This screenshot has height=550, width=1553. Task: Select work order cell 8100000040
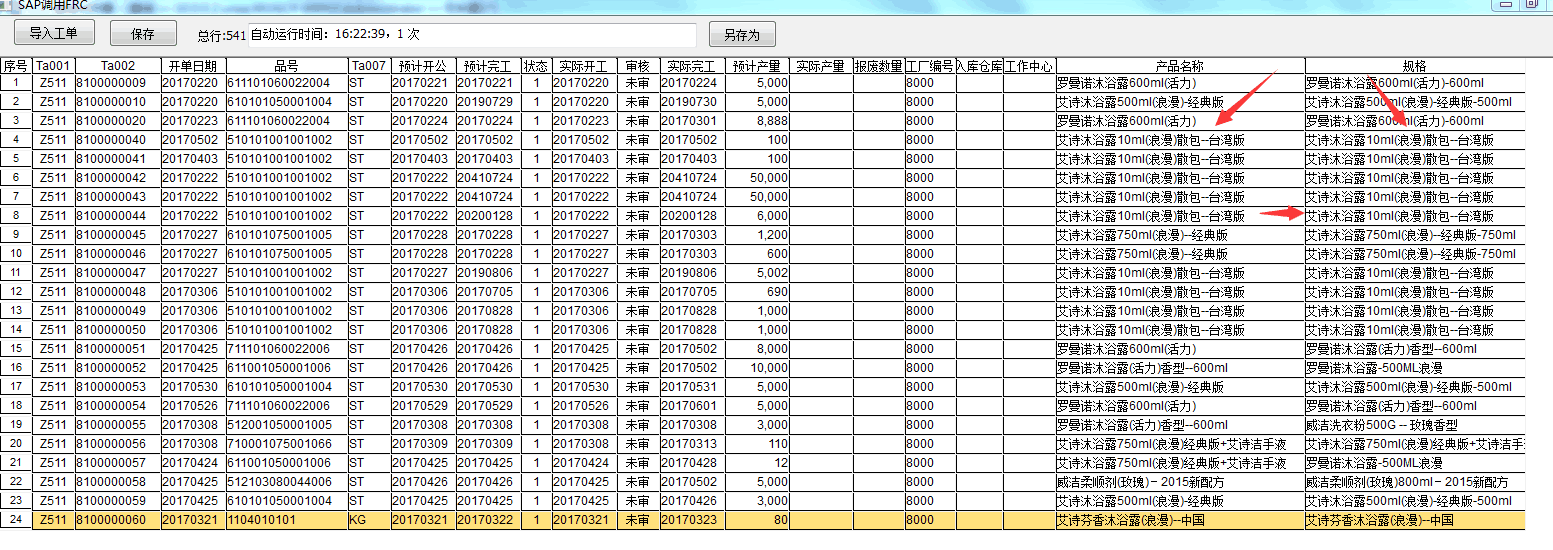tap(118, 140)
